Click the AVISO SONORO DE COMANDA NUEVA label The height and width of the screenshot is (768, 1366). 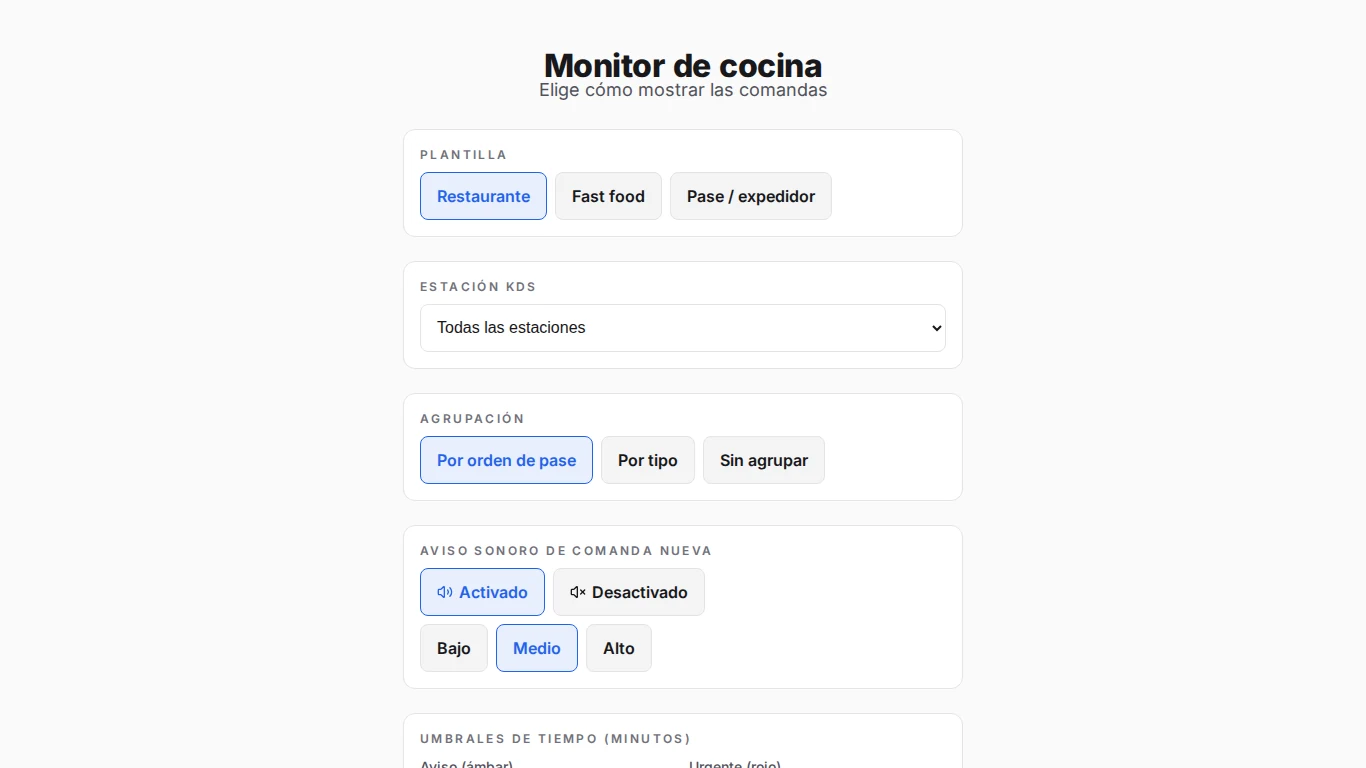click(566, 551)
